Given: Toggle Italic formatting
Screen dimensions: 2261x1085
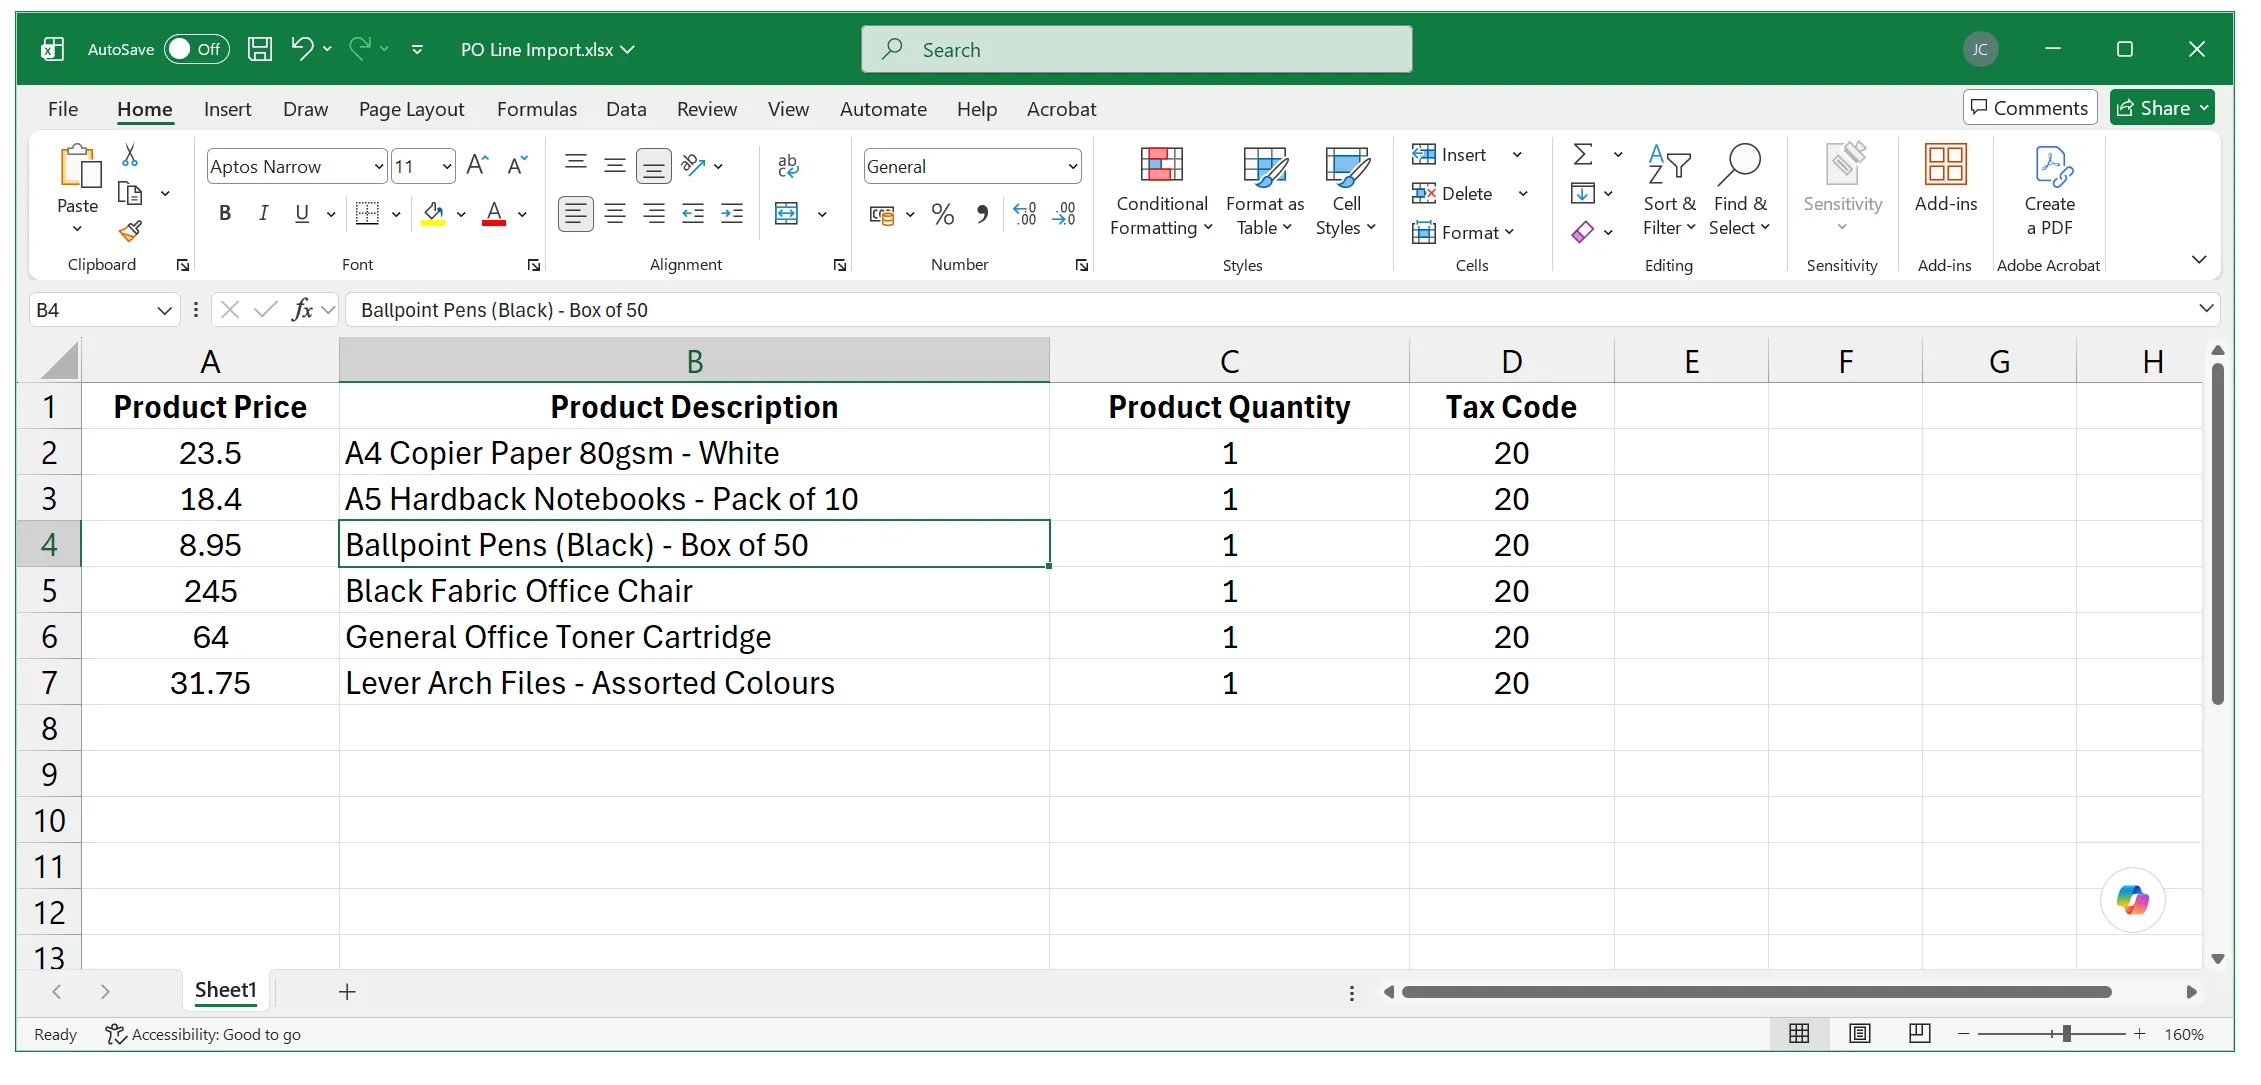Looking at the screenshot, I should 263,213.
